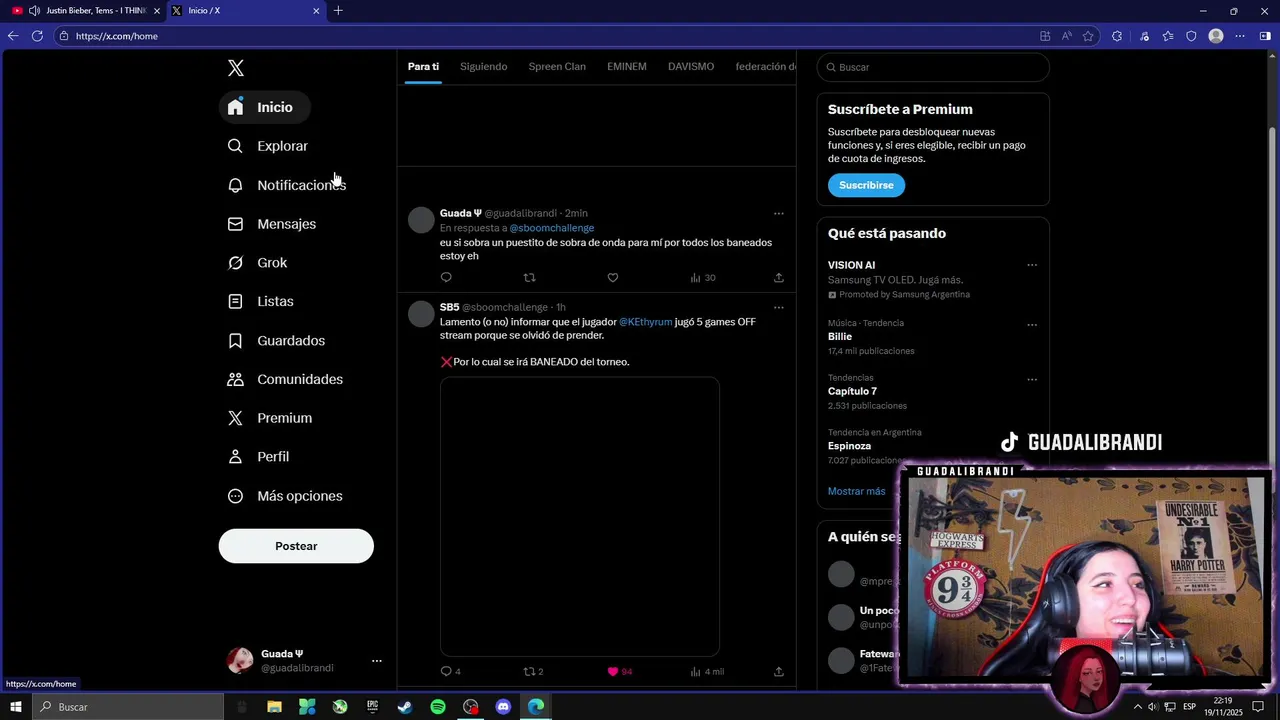The width and height of the screenshot is (1280, 720).
Task: Like Guada's reply post
Action: (613, 277)
